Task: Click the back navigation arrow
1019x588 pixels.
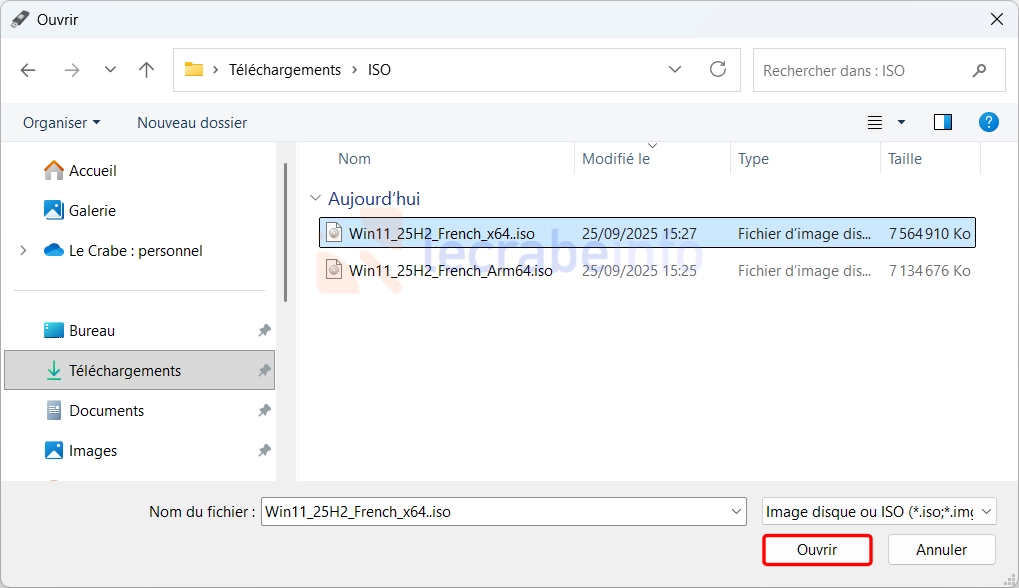Action: tap(28, 70)
